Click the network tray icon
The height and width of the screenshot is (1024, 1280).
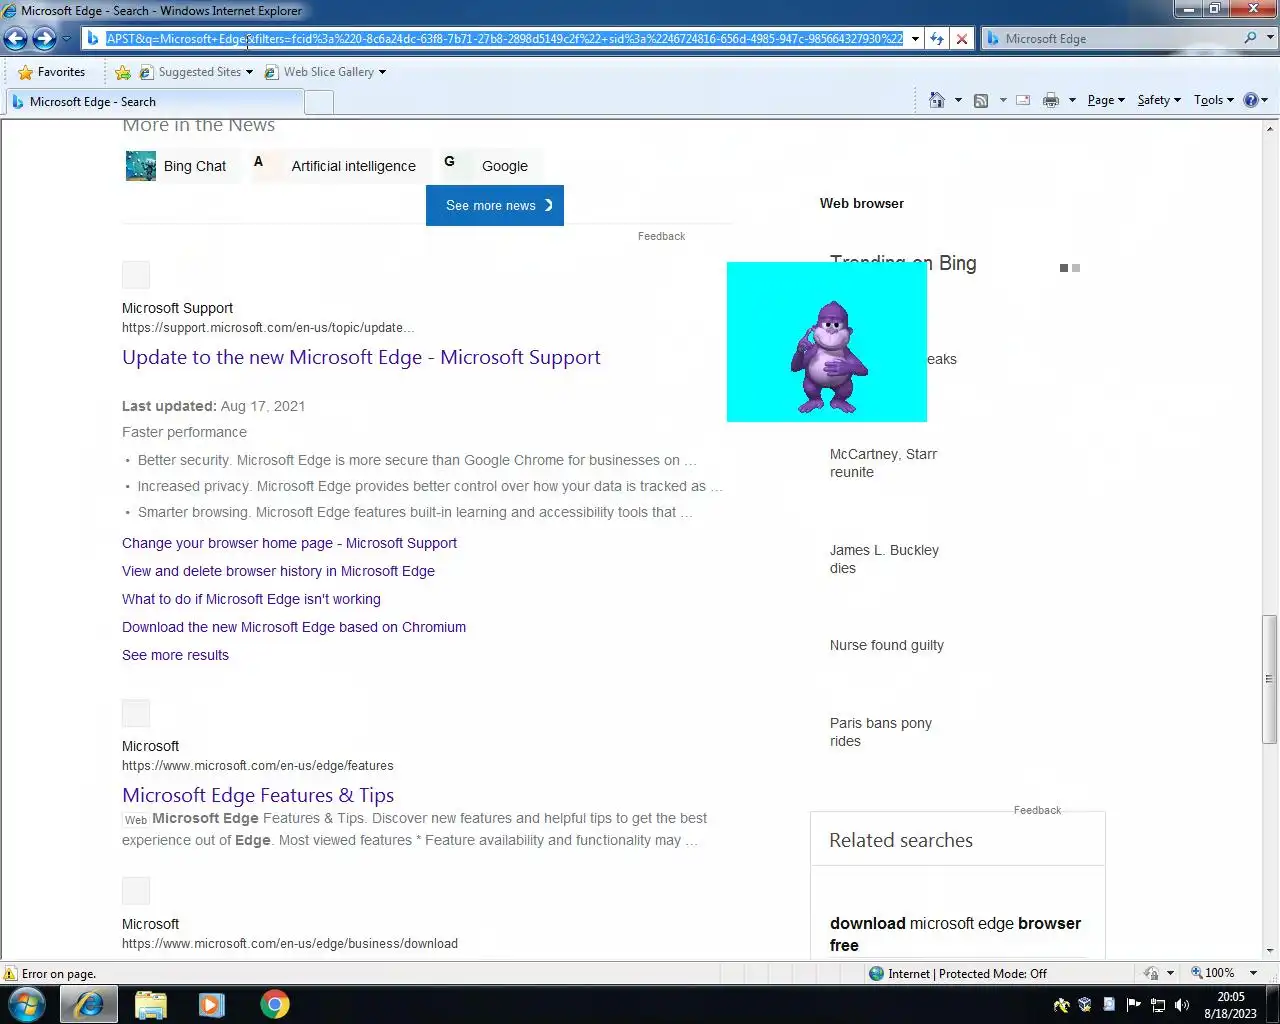pos(1158,1005)
